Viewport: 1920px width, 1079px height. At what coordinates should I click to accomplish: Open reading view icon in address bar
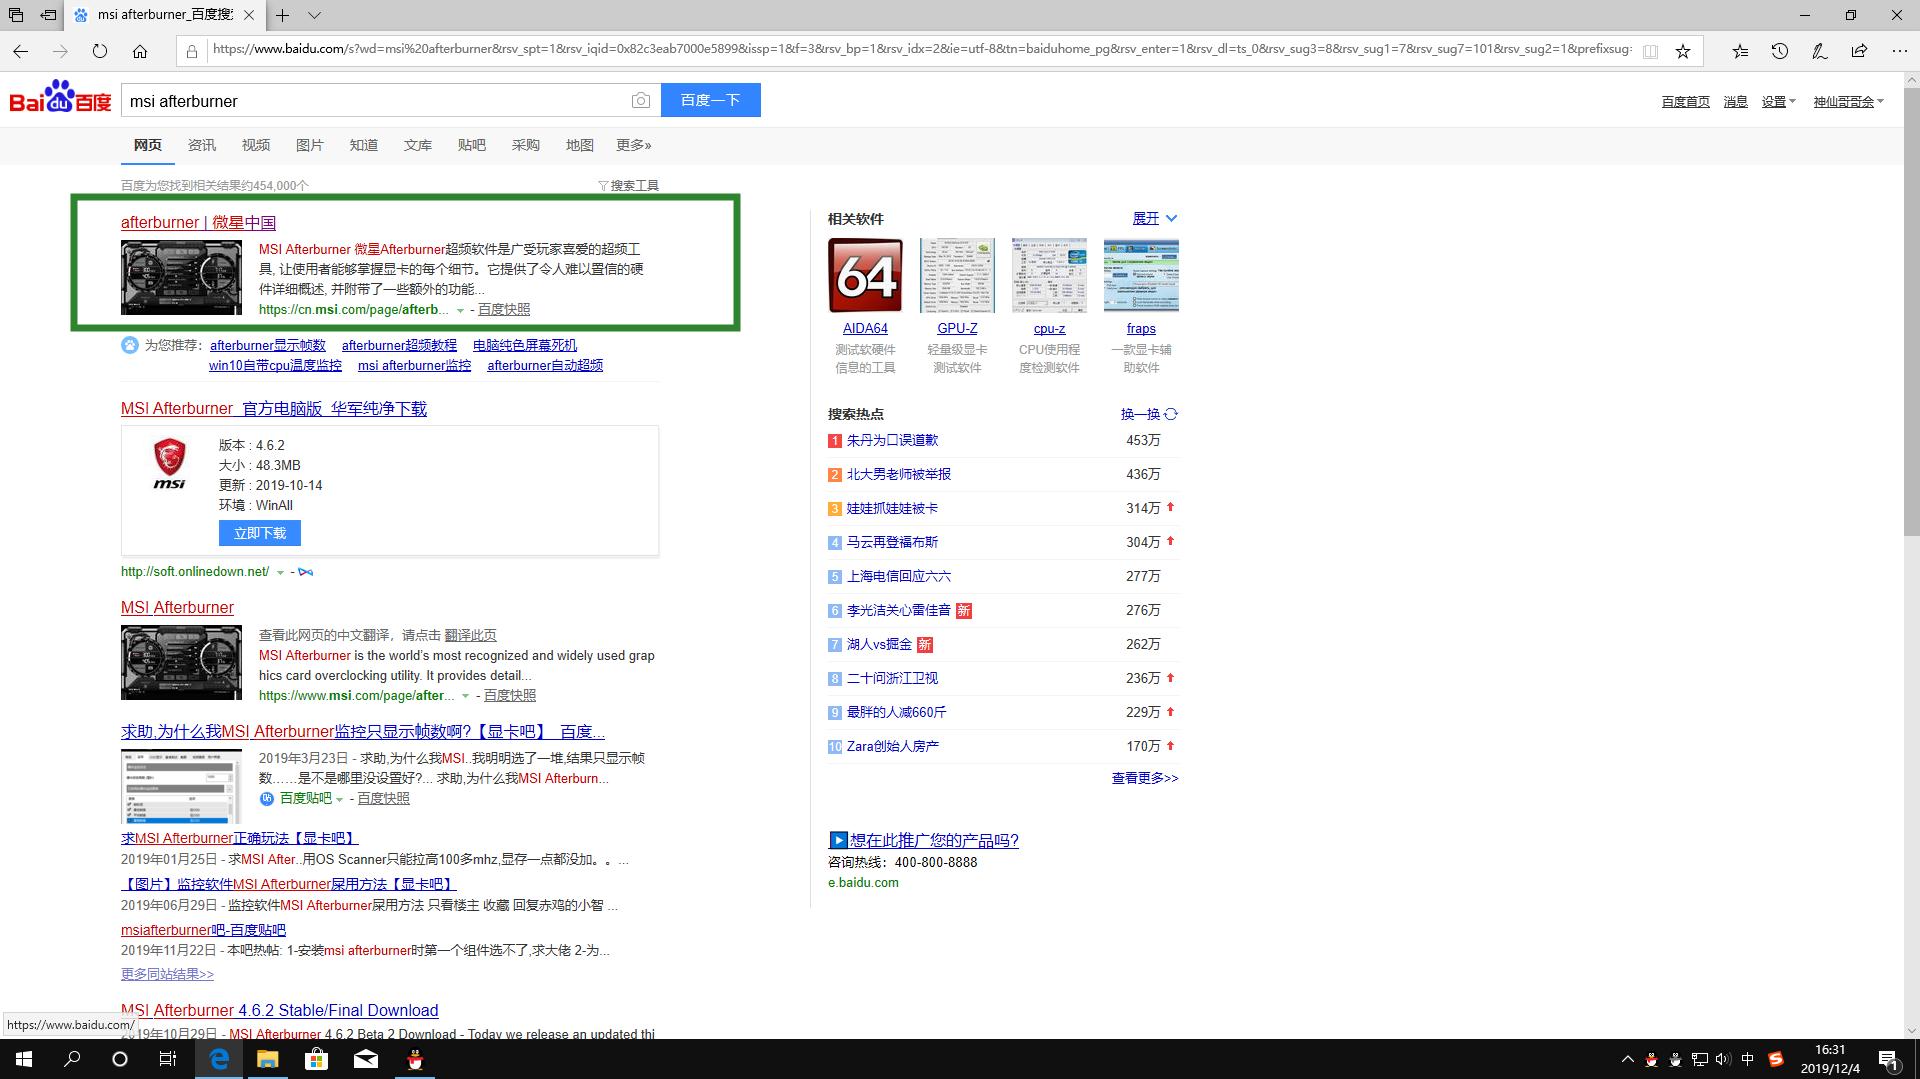click(1650, 51)
